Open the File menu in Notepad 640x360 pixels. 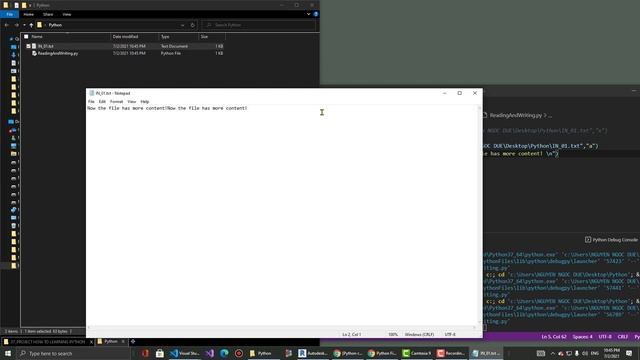click(x=91, y=102)
